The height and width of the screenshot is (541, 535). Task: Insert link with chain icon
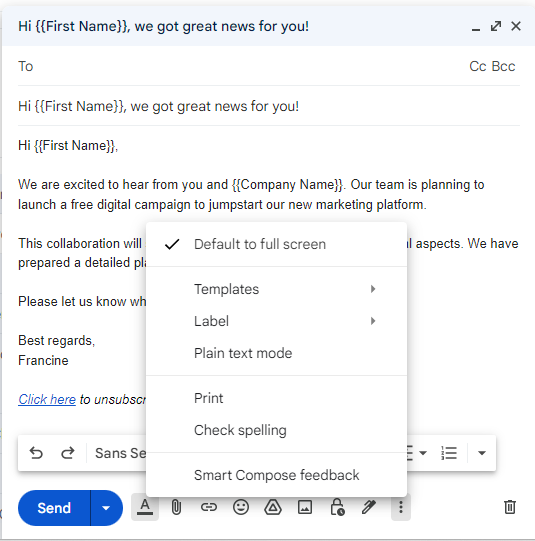click(209, 507)
